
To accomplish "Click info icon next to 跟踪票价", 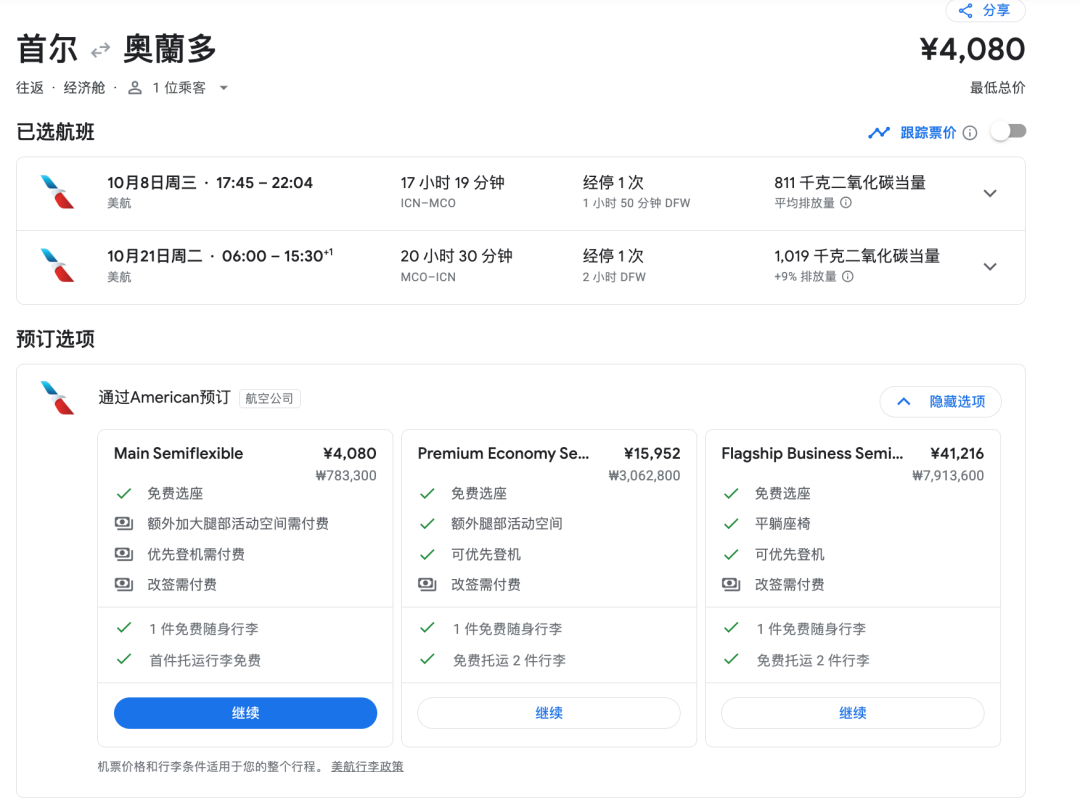I will (970, 133).
